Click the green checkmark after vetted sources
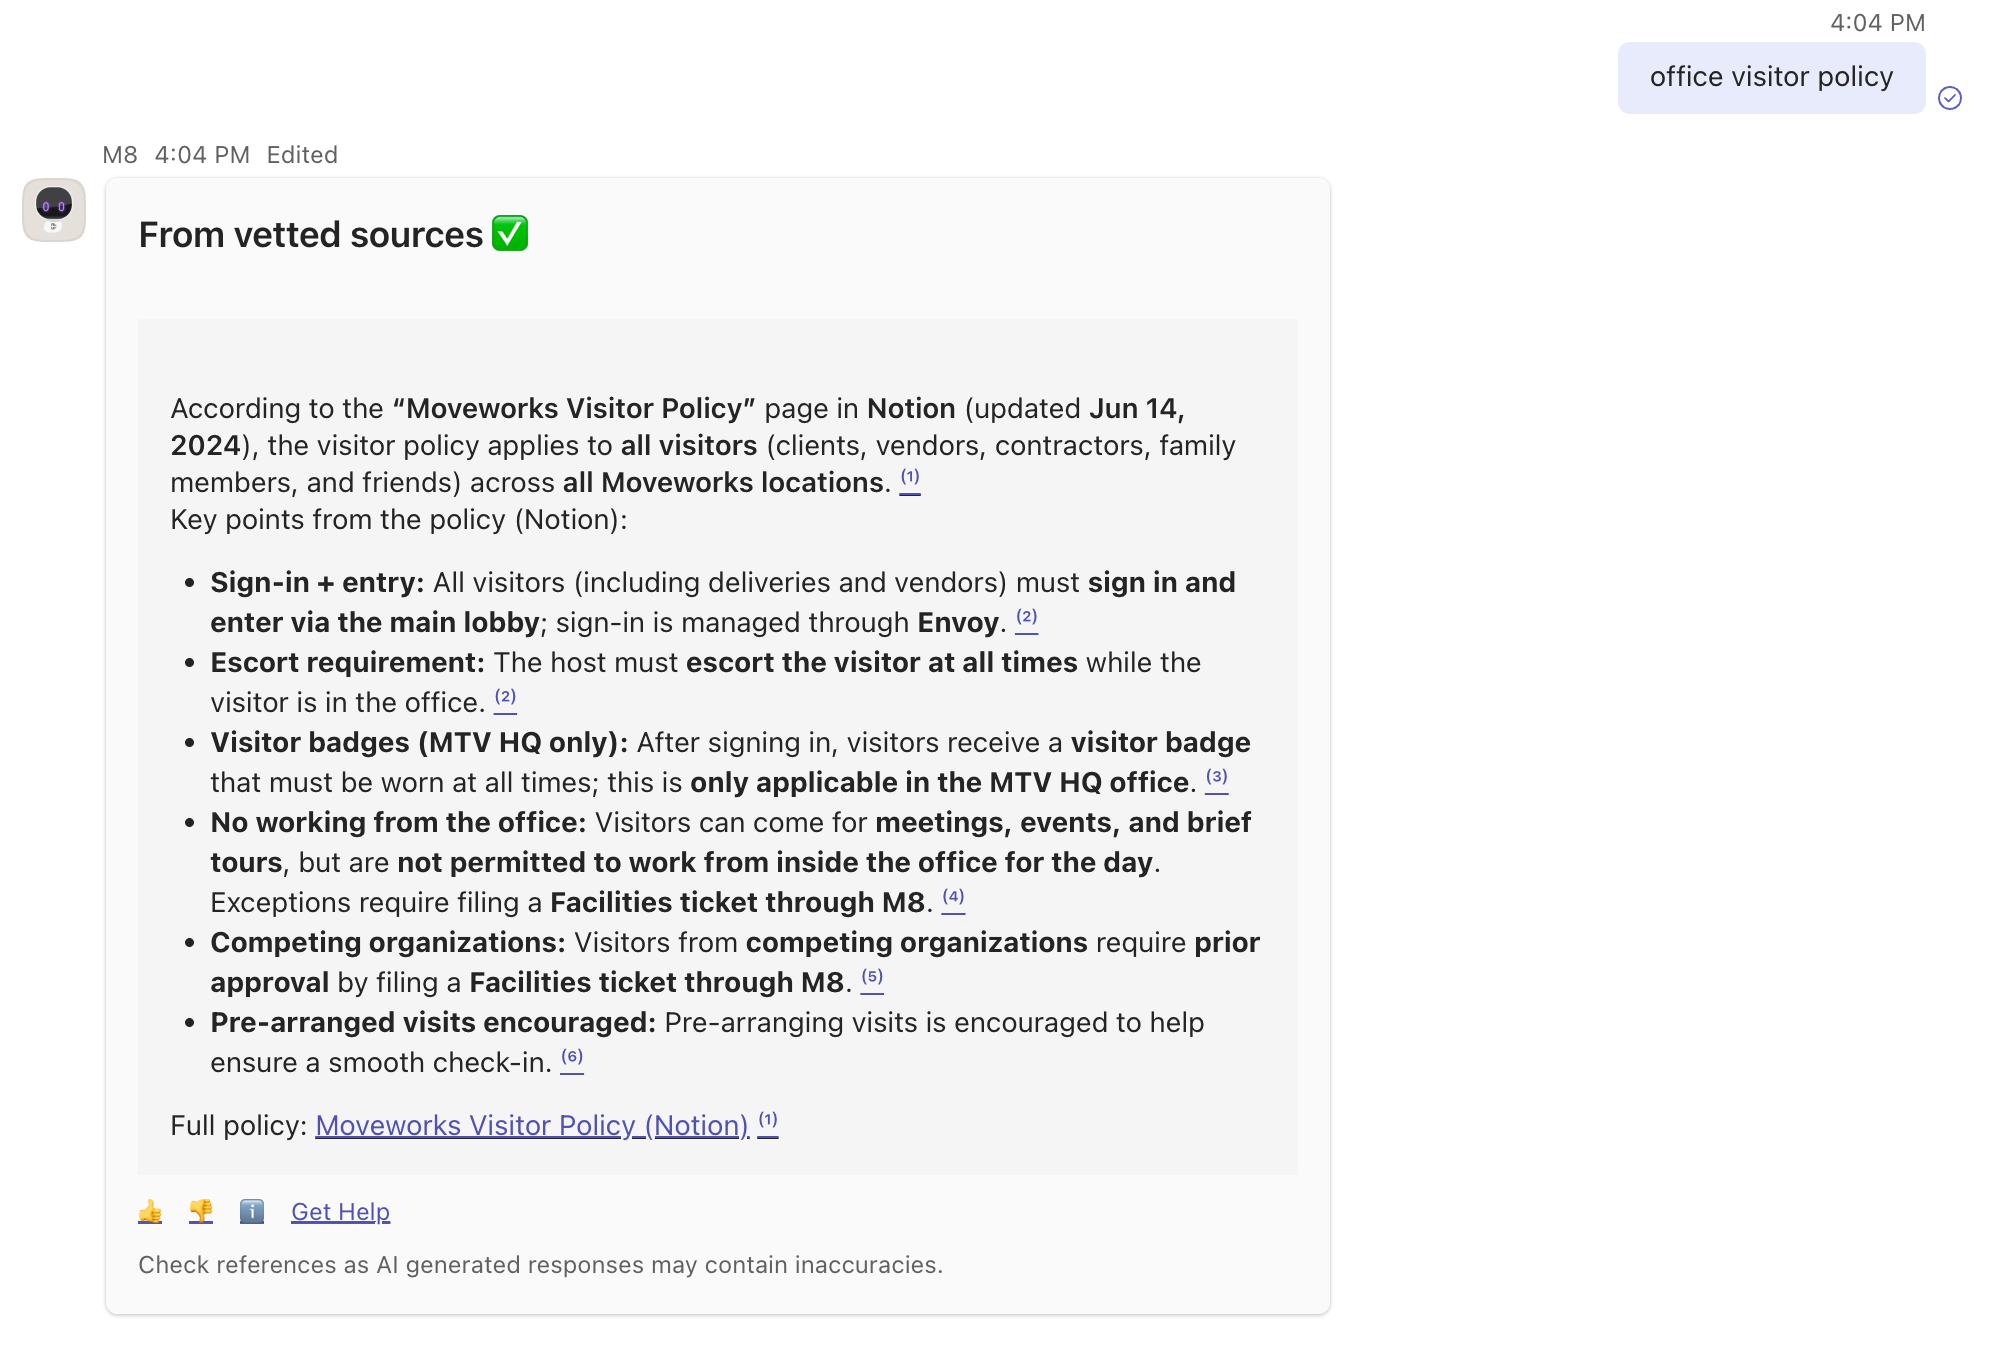The height and width of the screenshot is (1348, 1996). [x=510, y=233]
